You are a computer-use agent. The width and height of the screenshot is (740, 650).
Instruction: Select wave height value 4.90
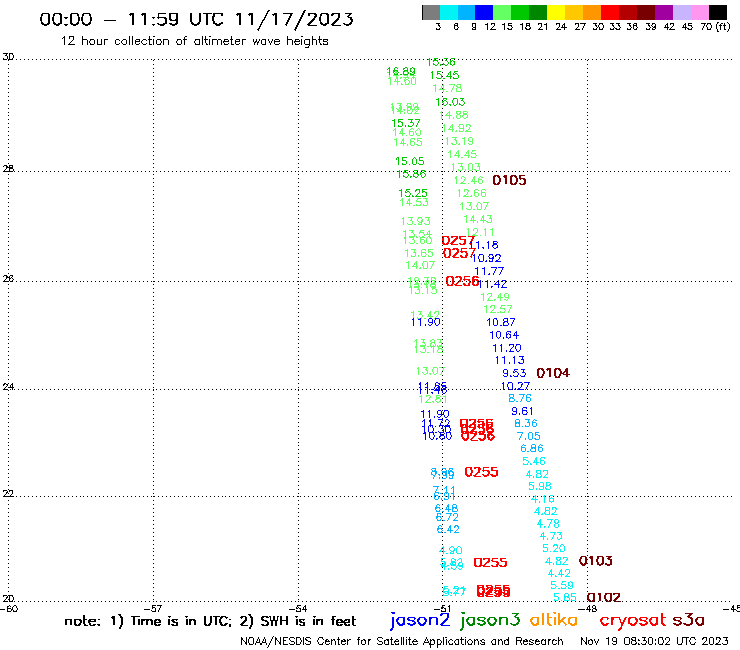451,550
